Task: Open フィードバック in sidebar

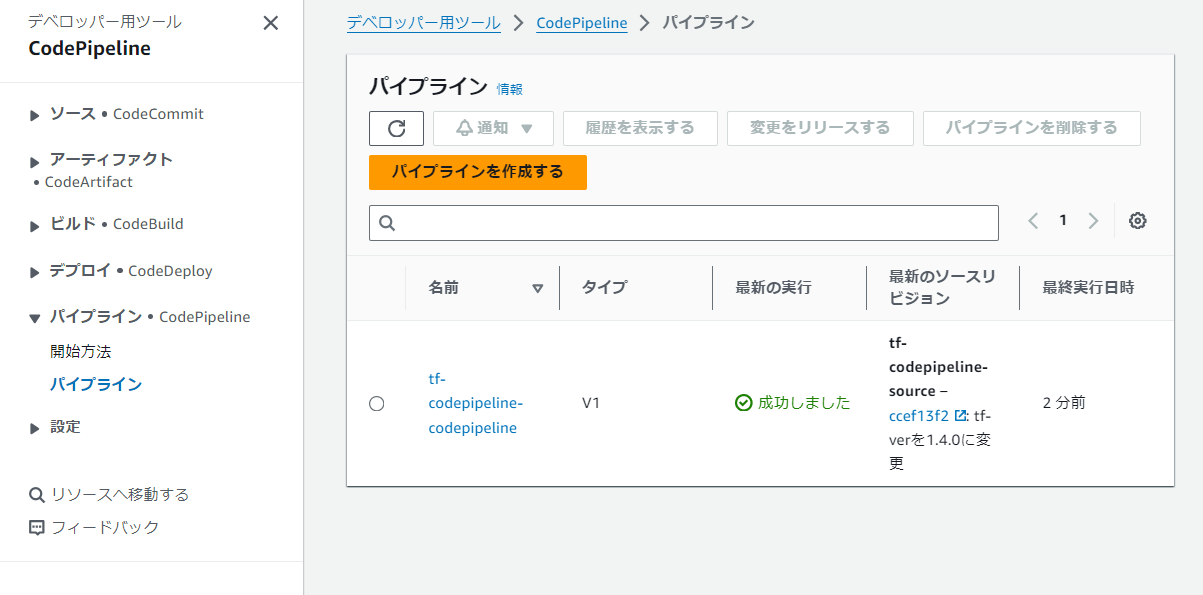Action: pos(105,527)
